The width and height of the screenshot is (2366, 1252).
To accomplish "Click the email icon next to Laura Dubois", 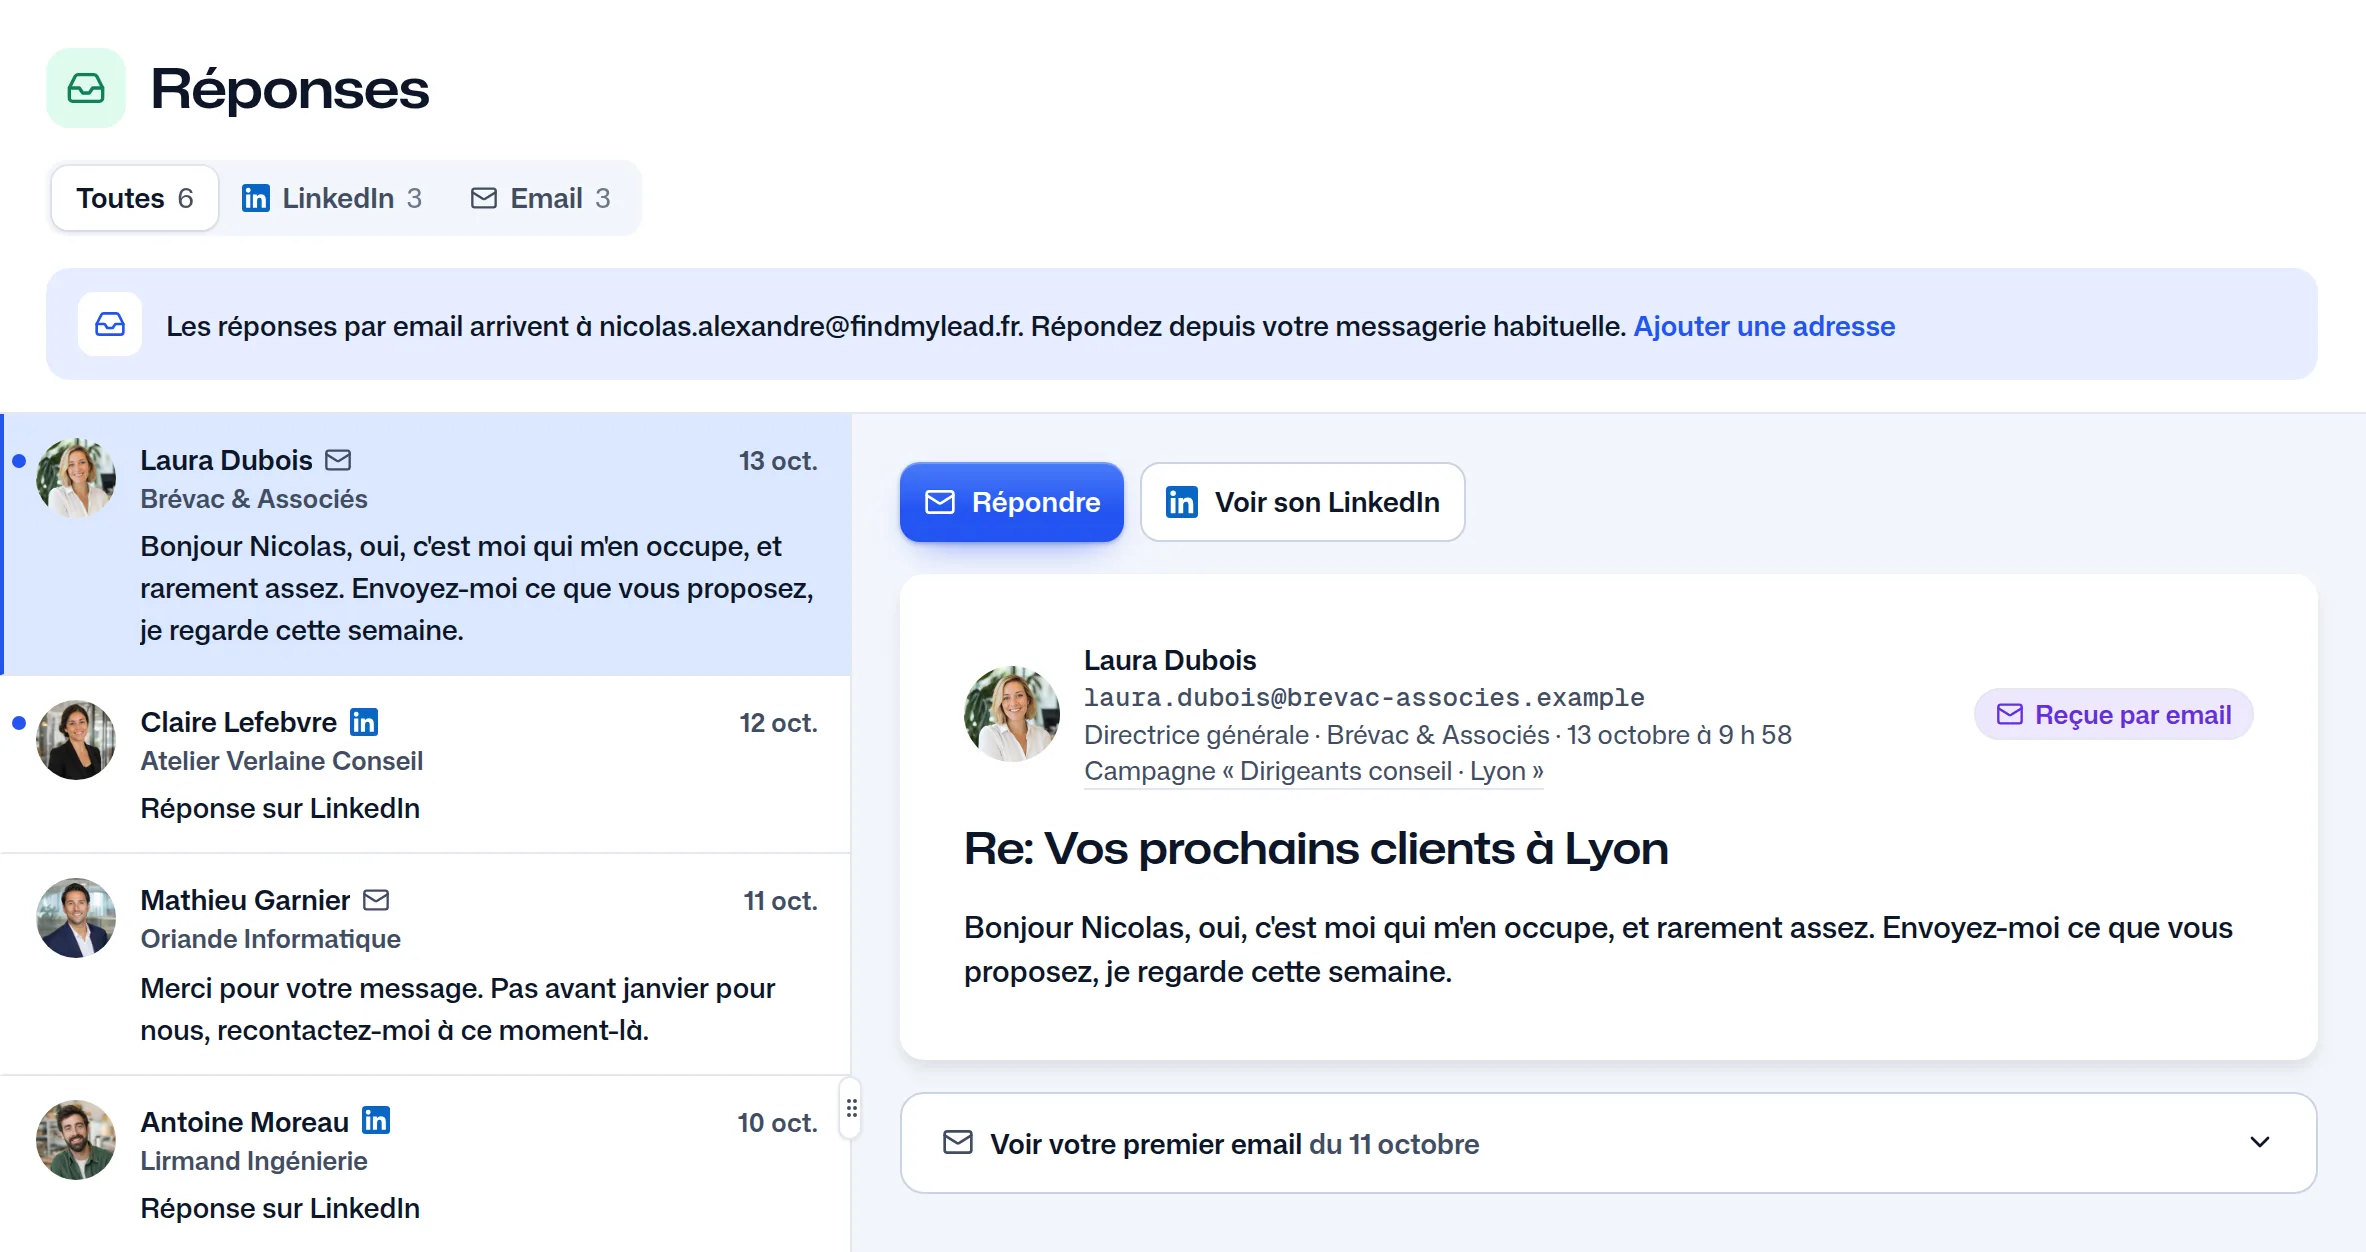I will 339,460.
